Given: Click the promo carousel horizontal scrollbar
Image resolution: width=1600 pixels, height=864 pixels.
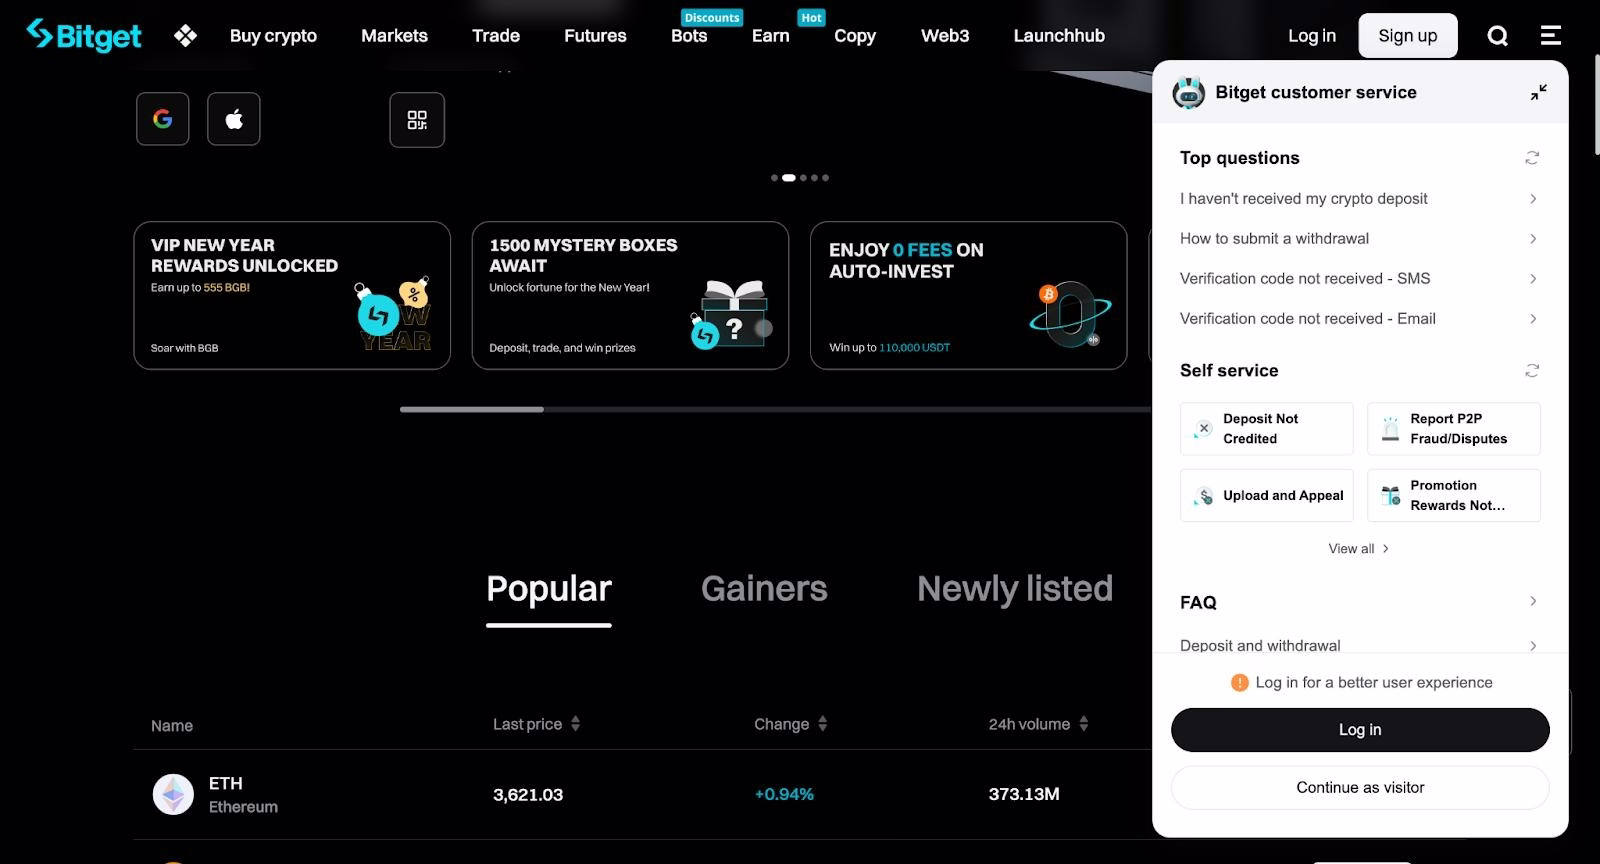Looking at the screenshot, I should pyautogui.click(x=472, y=409).
